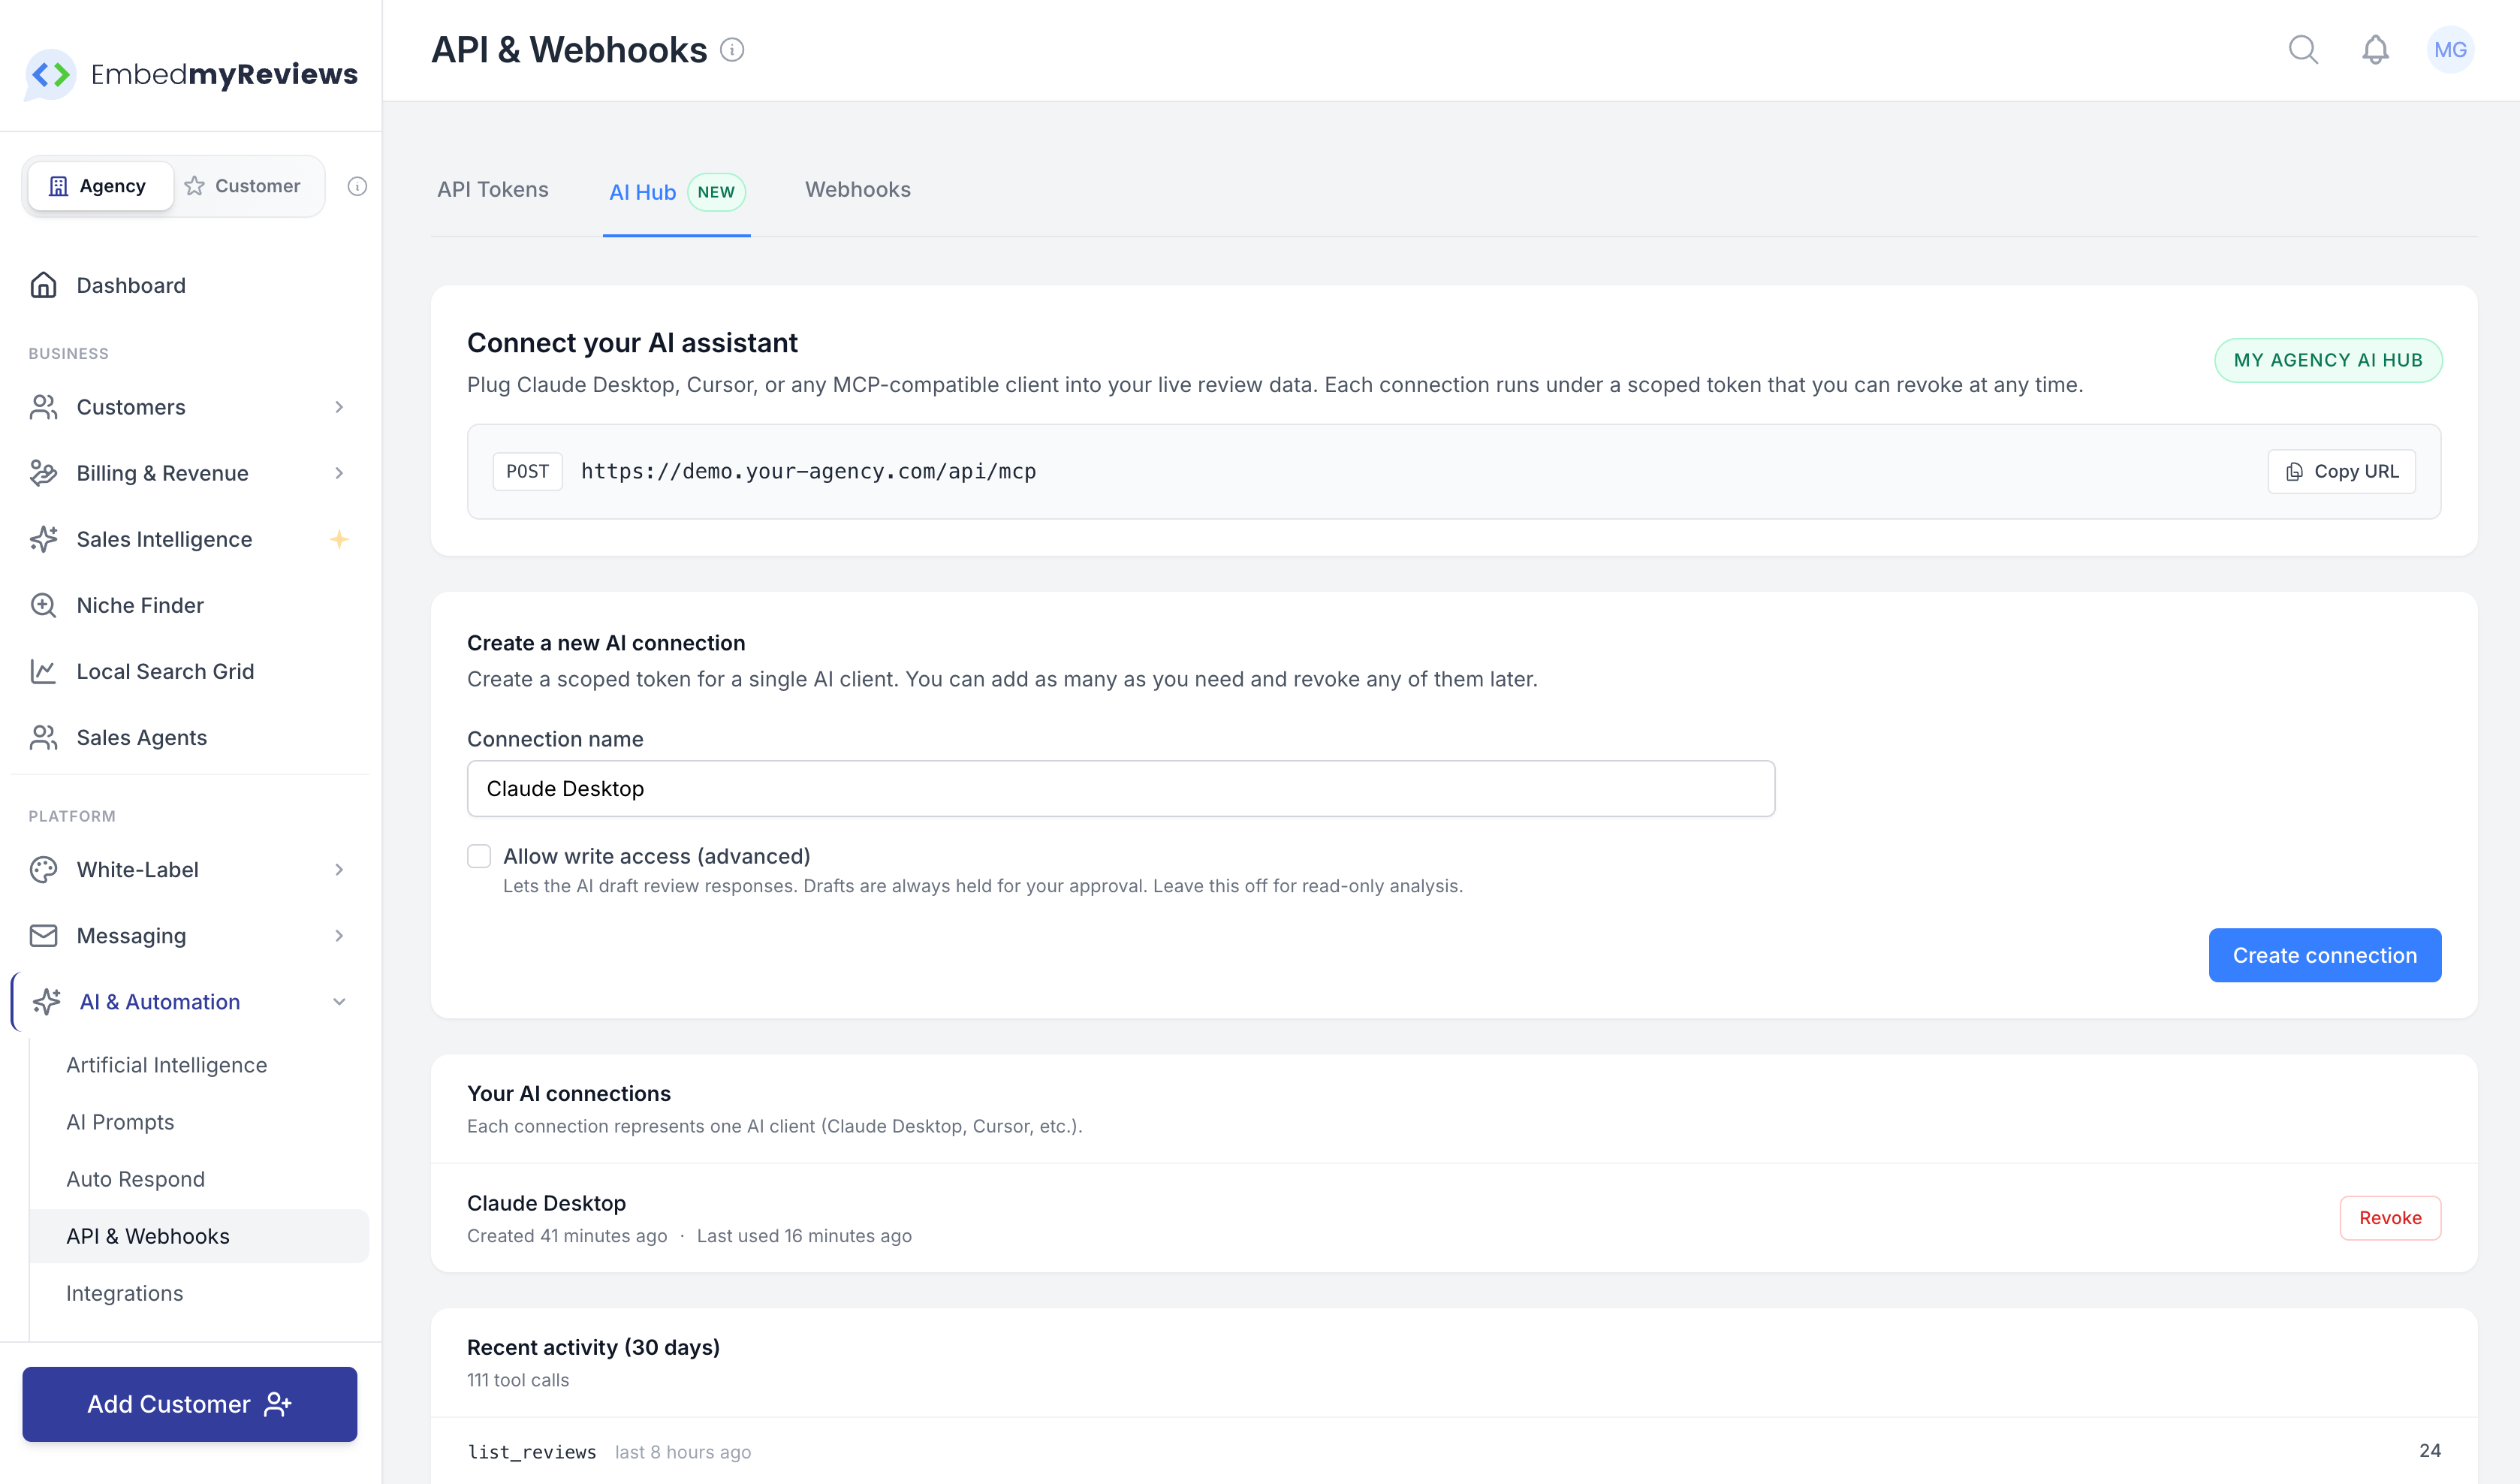2520x1484 pixels.
Task: Click the MG user avatar
Action: click(2449, 49)
